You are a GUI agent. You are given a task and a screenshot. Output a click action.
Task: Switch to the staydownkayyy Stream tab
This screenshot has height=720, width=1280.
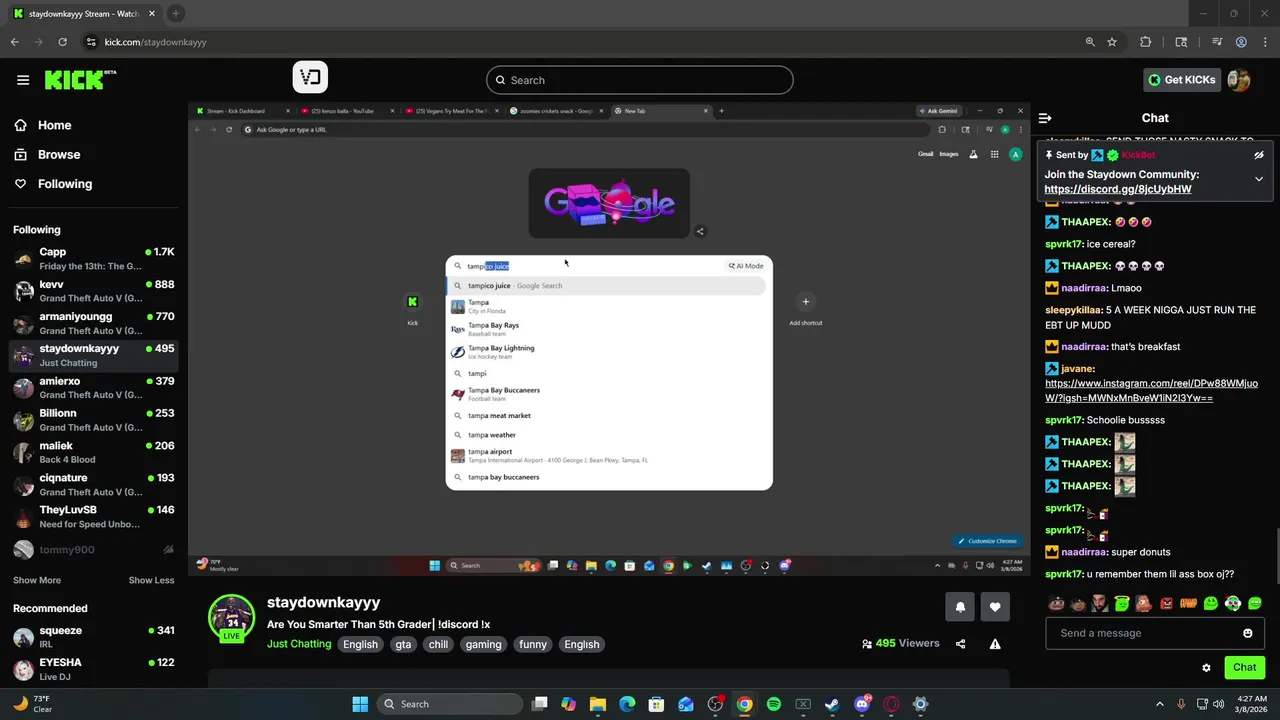[x=83, y=14]
